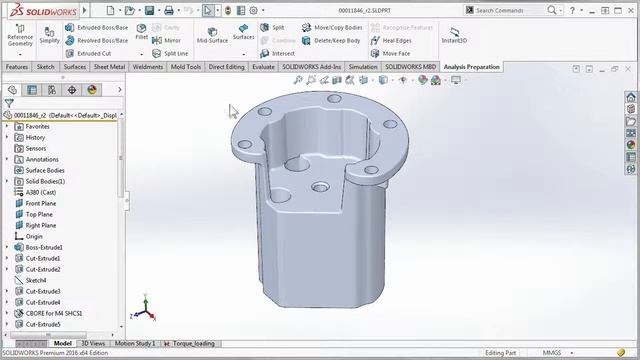
Task: Switch to the ConfigurationManager tab
Action: coord(52,90)
